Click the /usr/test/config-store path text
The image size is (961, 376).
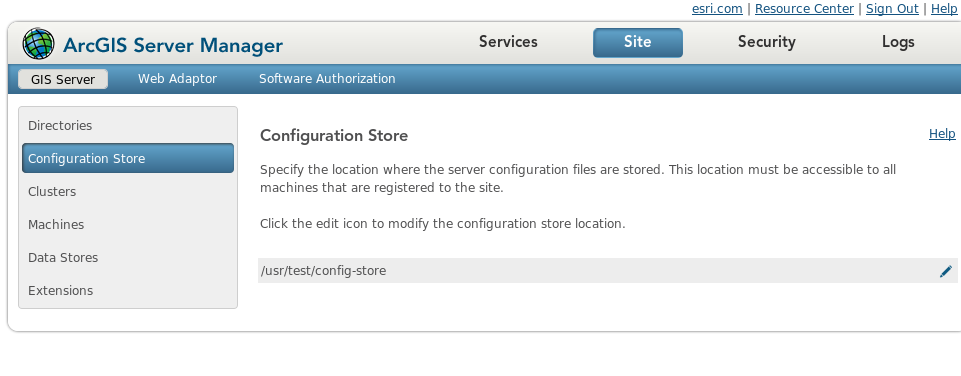[323, 270]
